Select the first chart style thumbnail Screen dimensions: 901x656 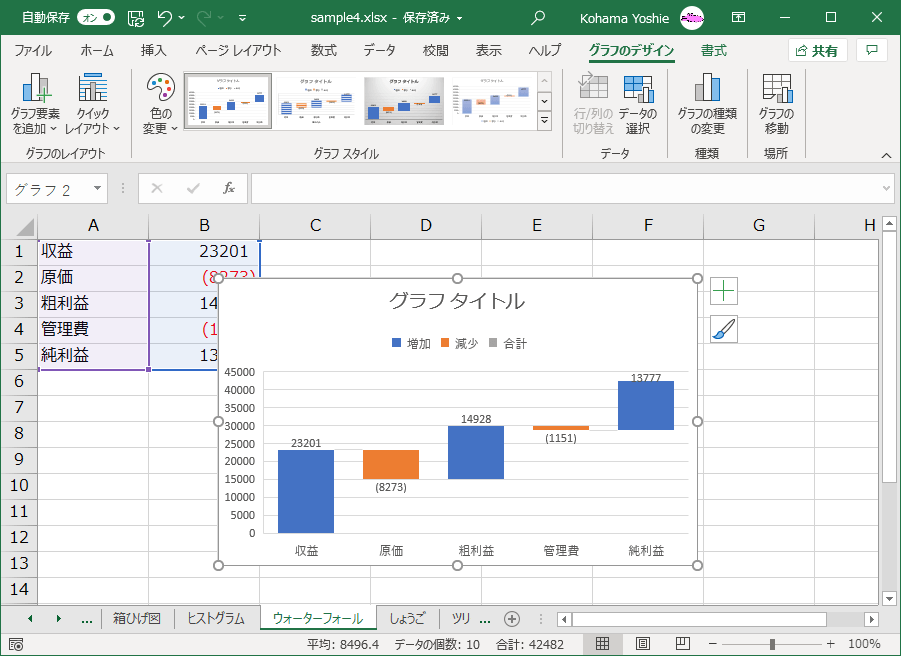click(x=228, y=101)
